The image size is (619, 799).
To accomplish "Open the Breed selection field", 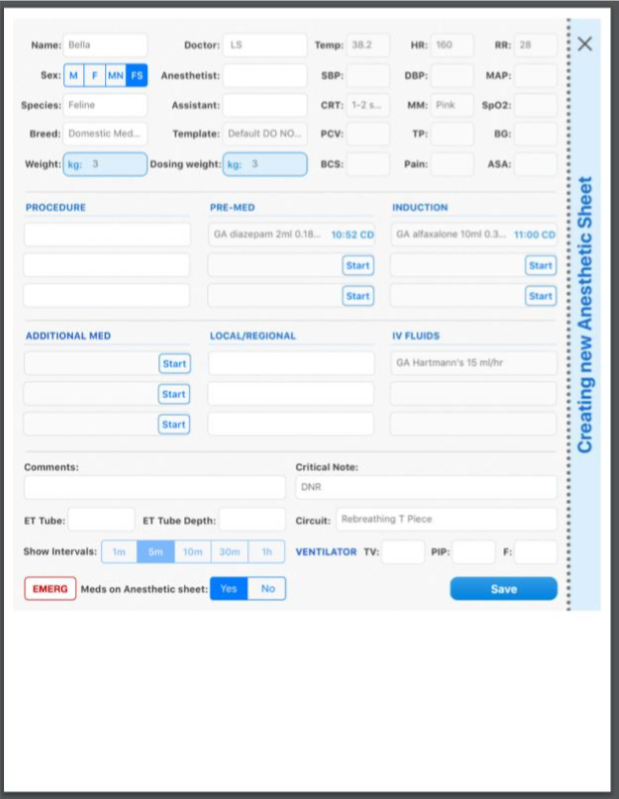I will tap(105, 134).
